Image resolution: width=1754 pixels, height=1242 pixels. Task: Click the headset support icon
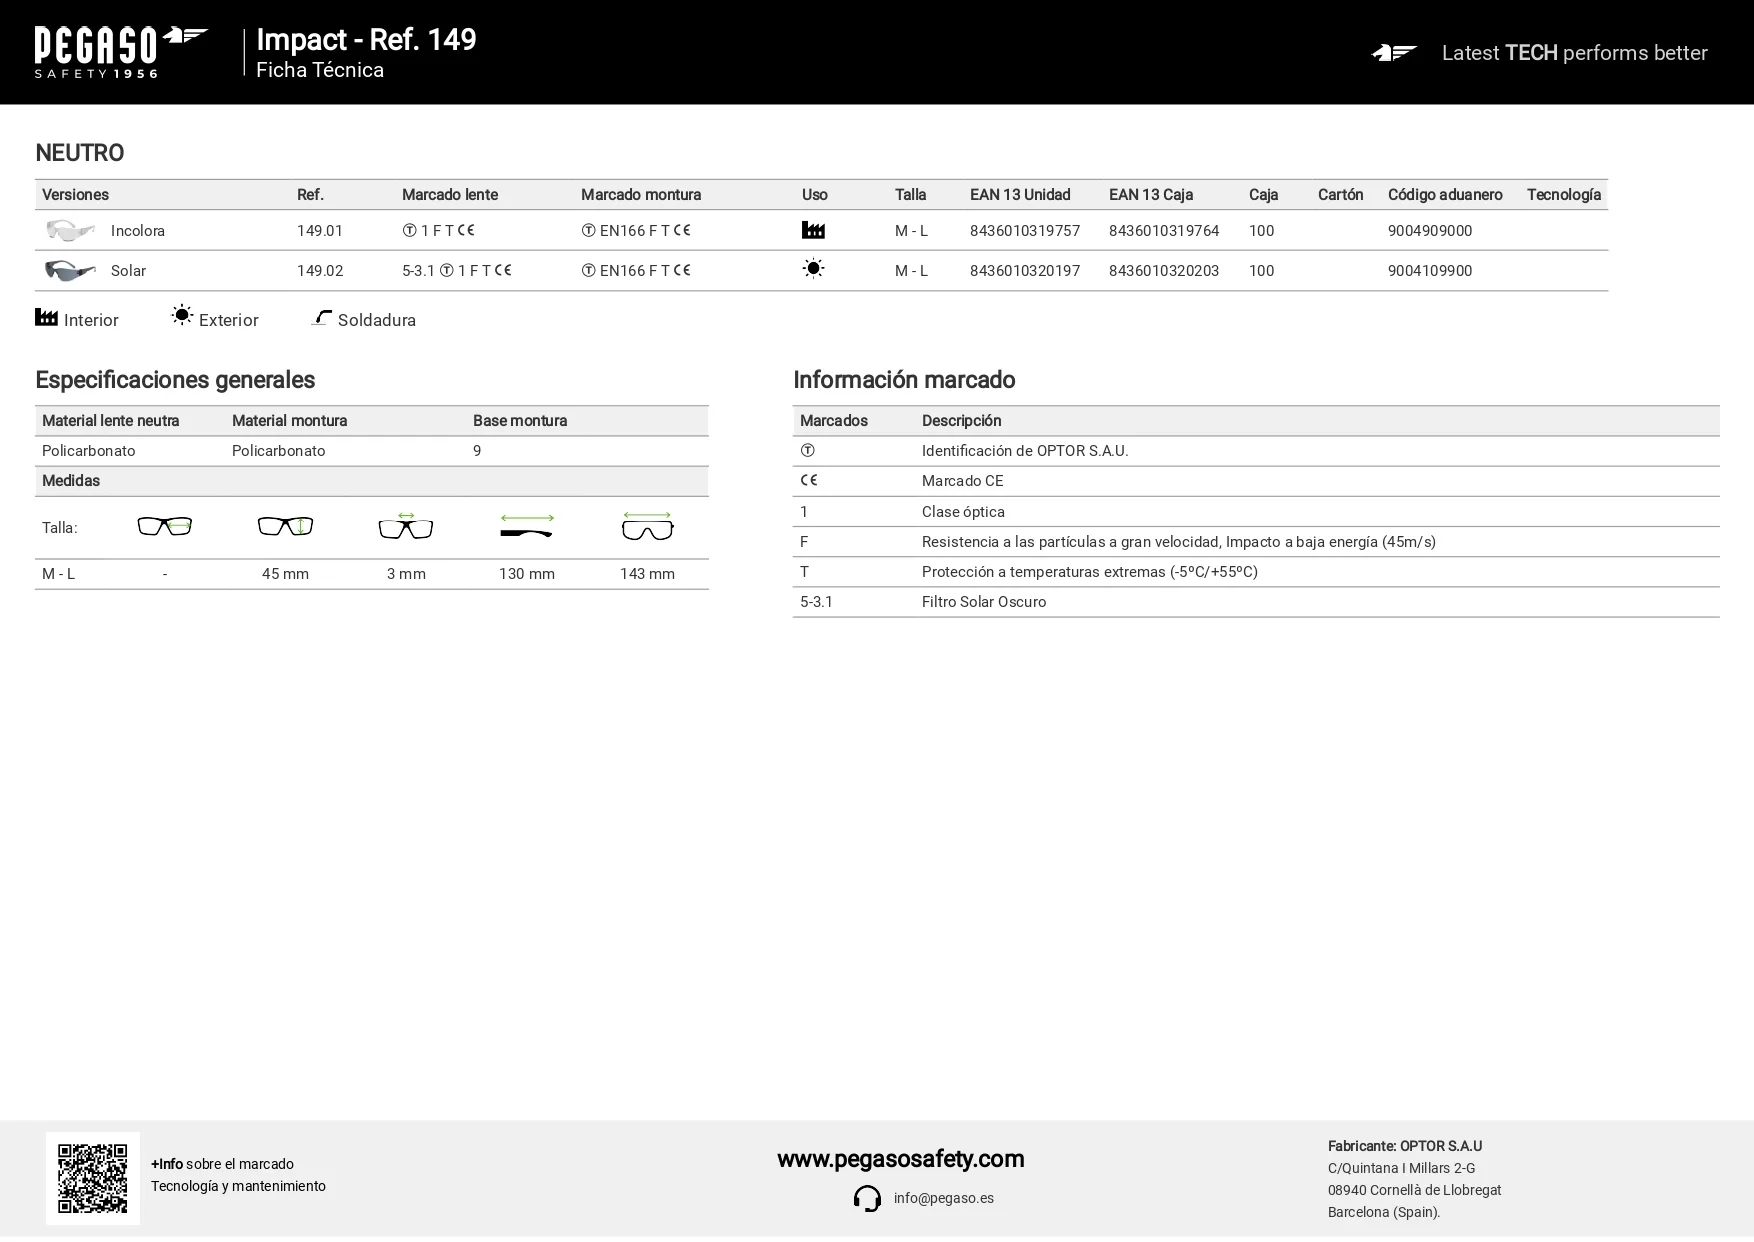tap(867, 1198)
